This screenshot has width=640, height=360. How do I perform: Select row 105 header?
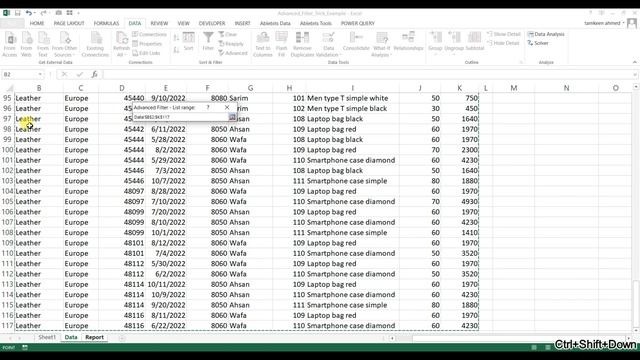coord(7,202)
